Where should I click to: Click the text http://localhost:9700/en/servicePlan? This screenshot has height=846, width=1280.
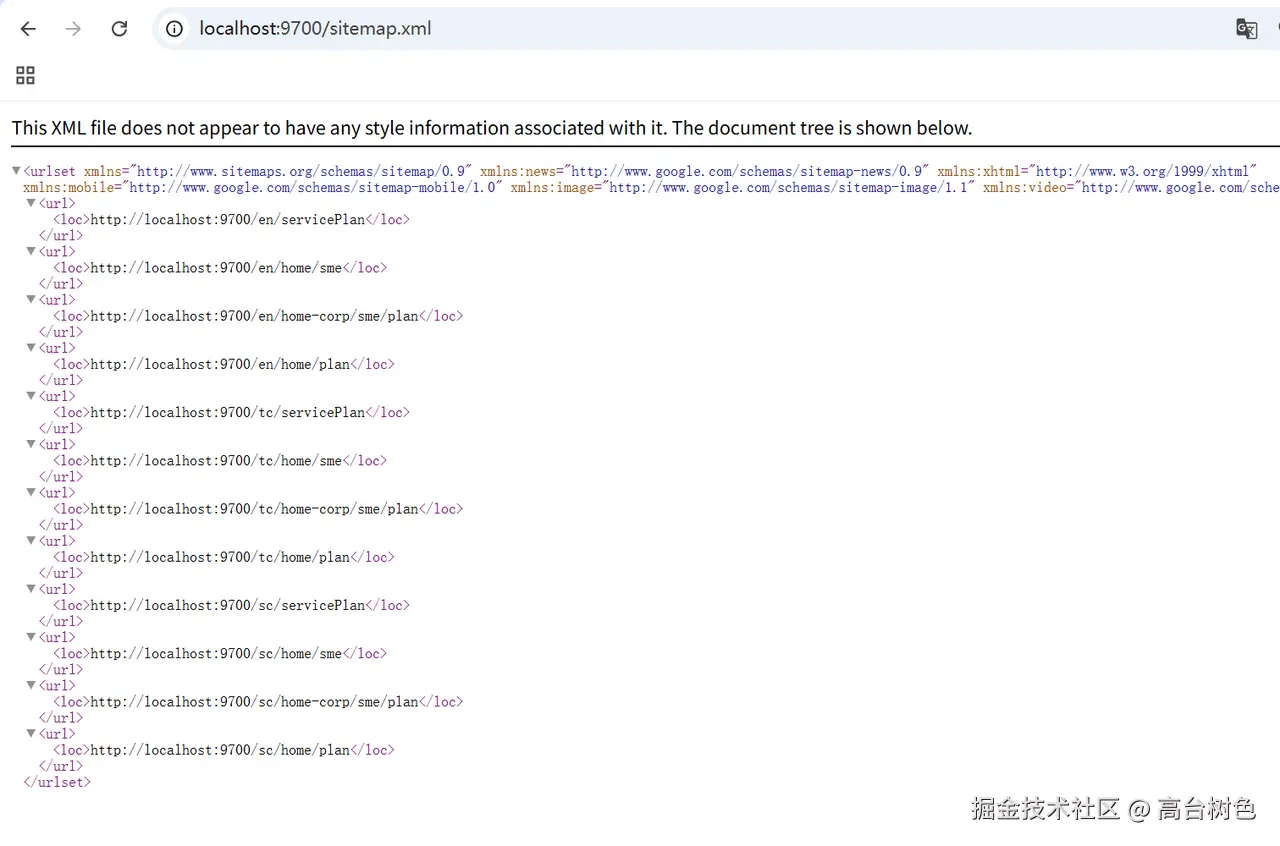228,220
